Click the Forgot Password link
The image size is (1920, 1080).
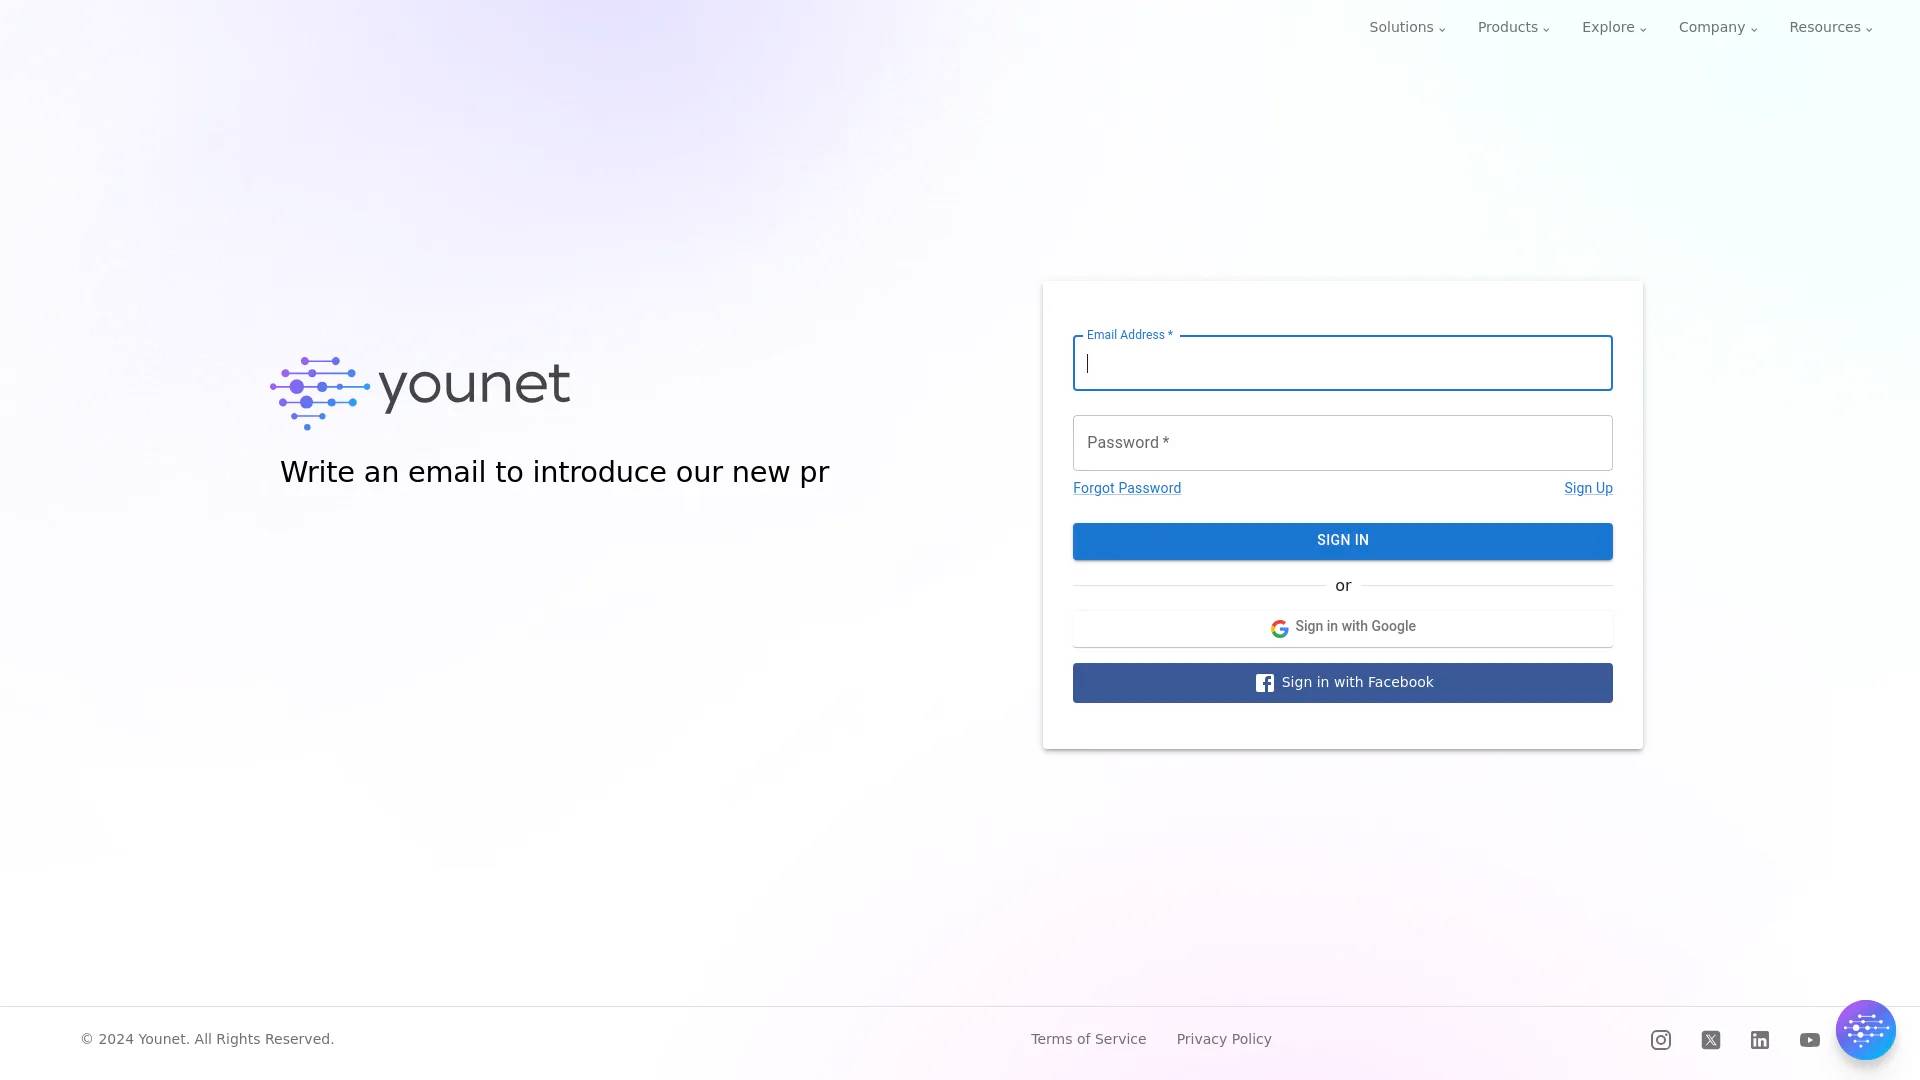(x=1127, y=487)
